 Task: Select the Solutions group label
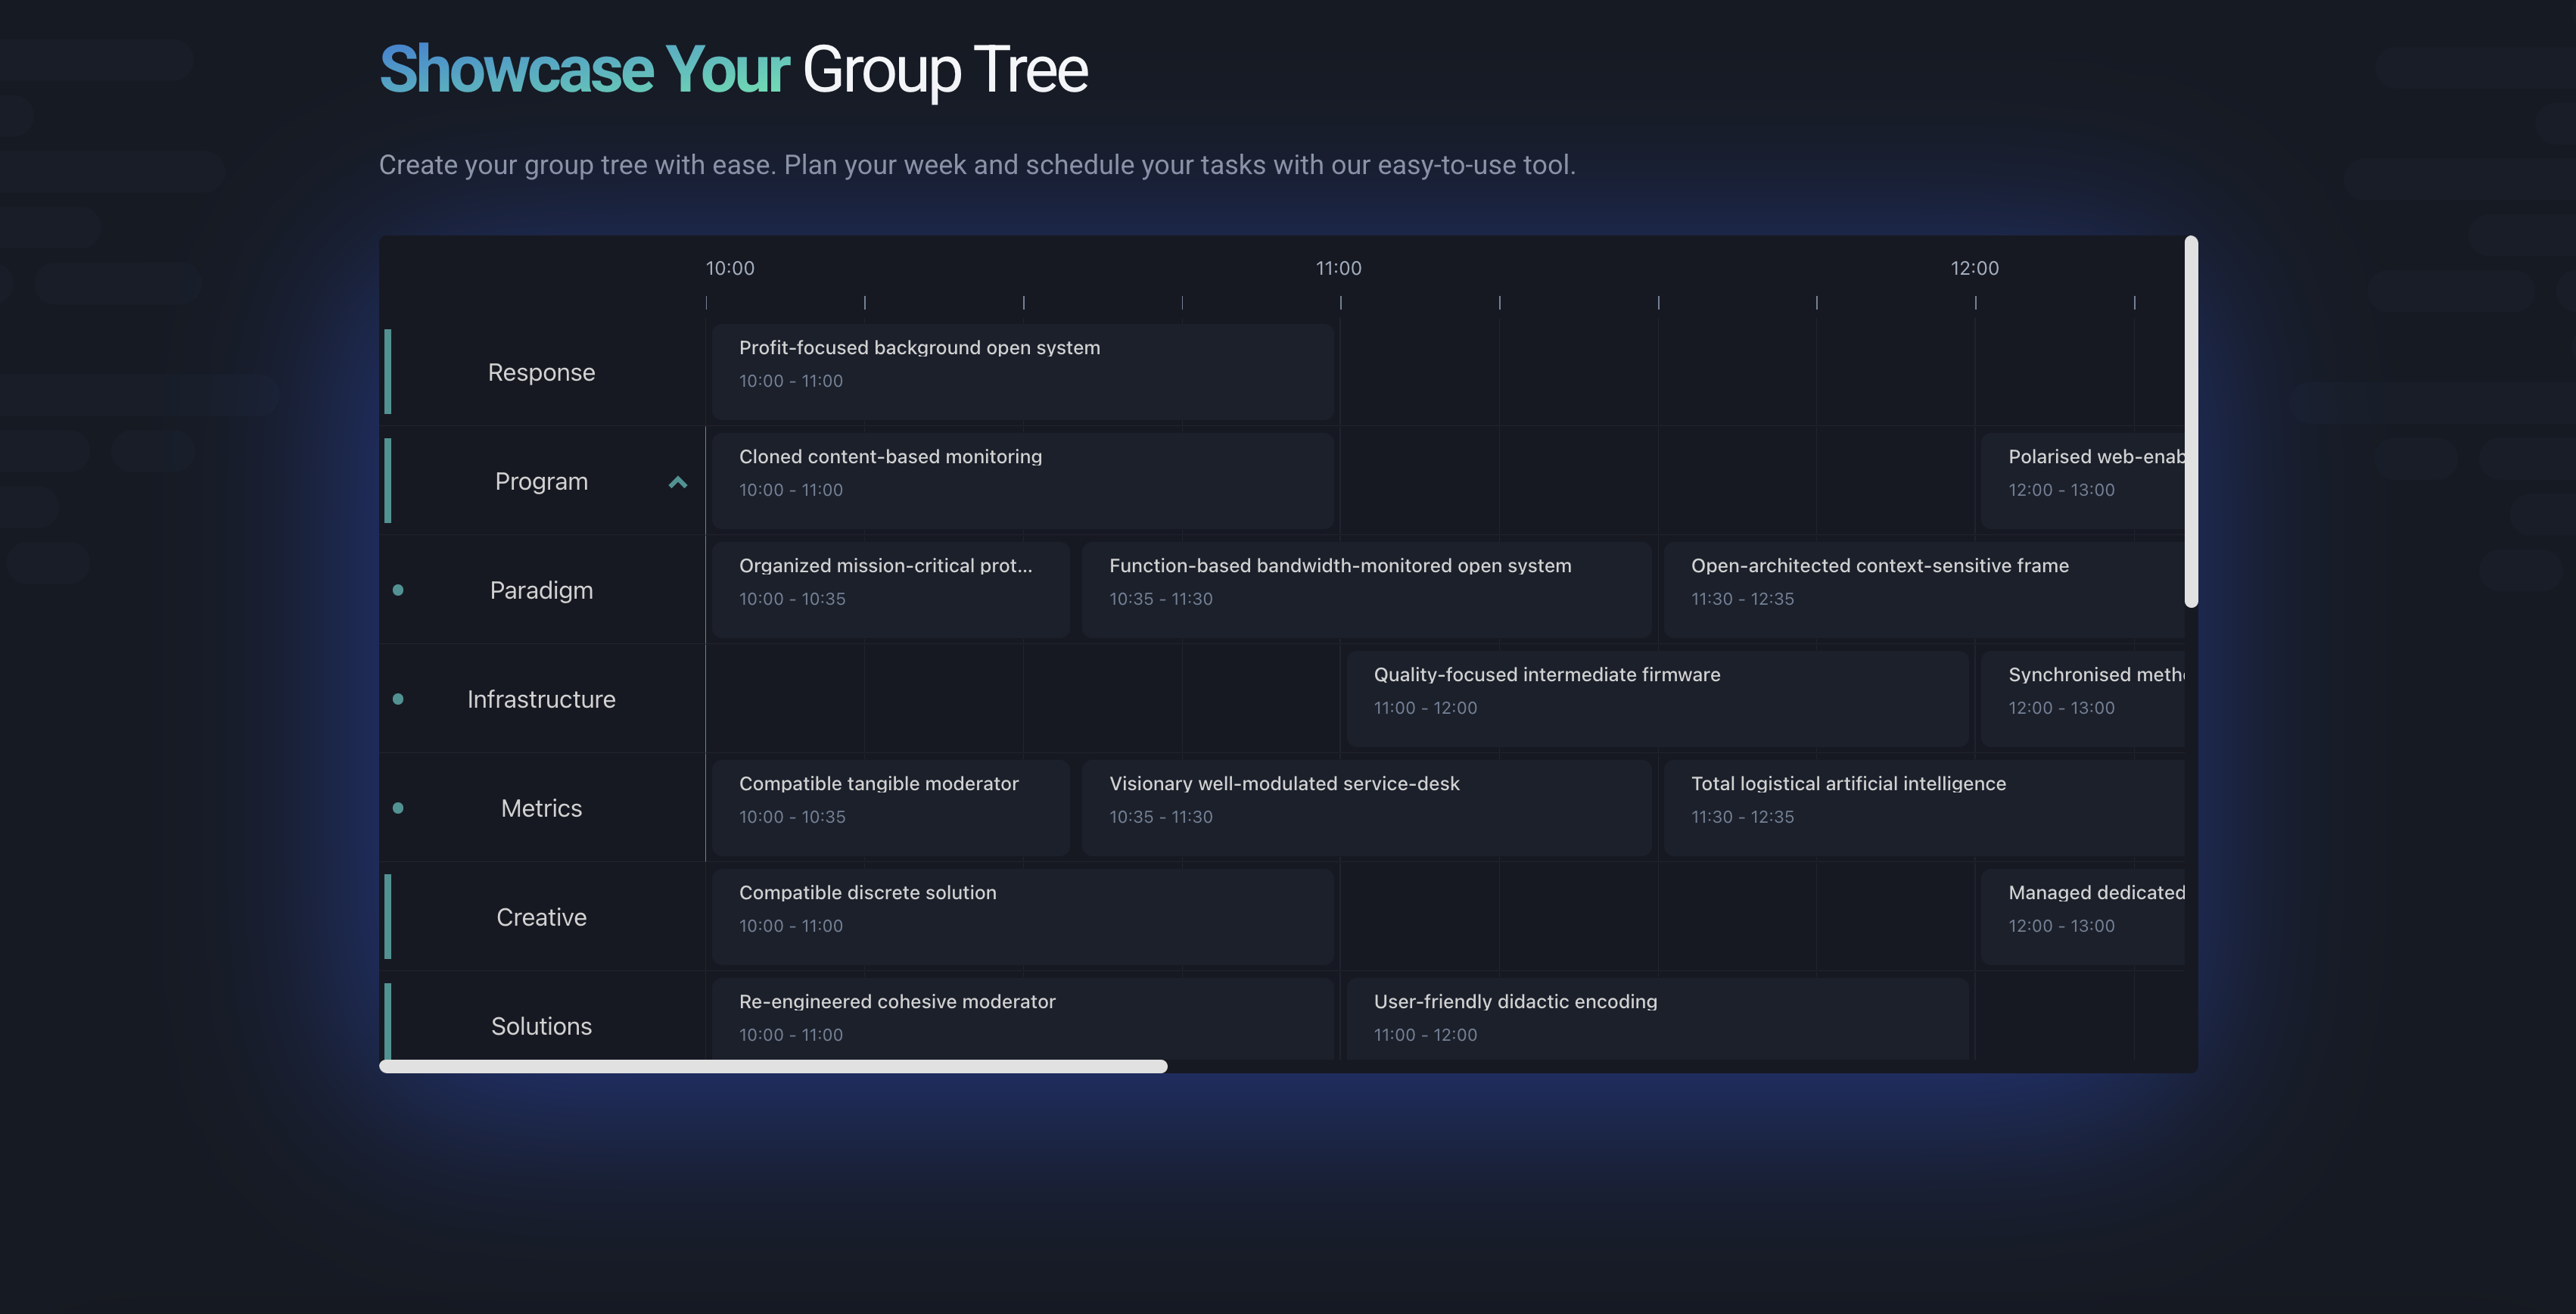point(541,1026)
